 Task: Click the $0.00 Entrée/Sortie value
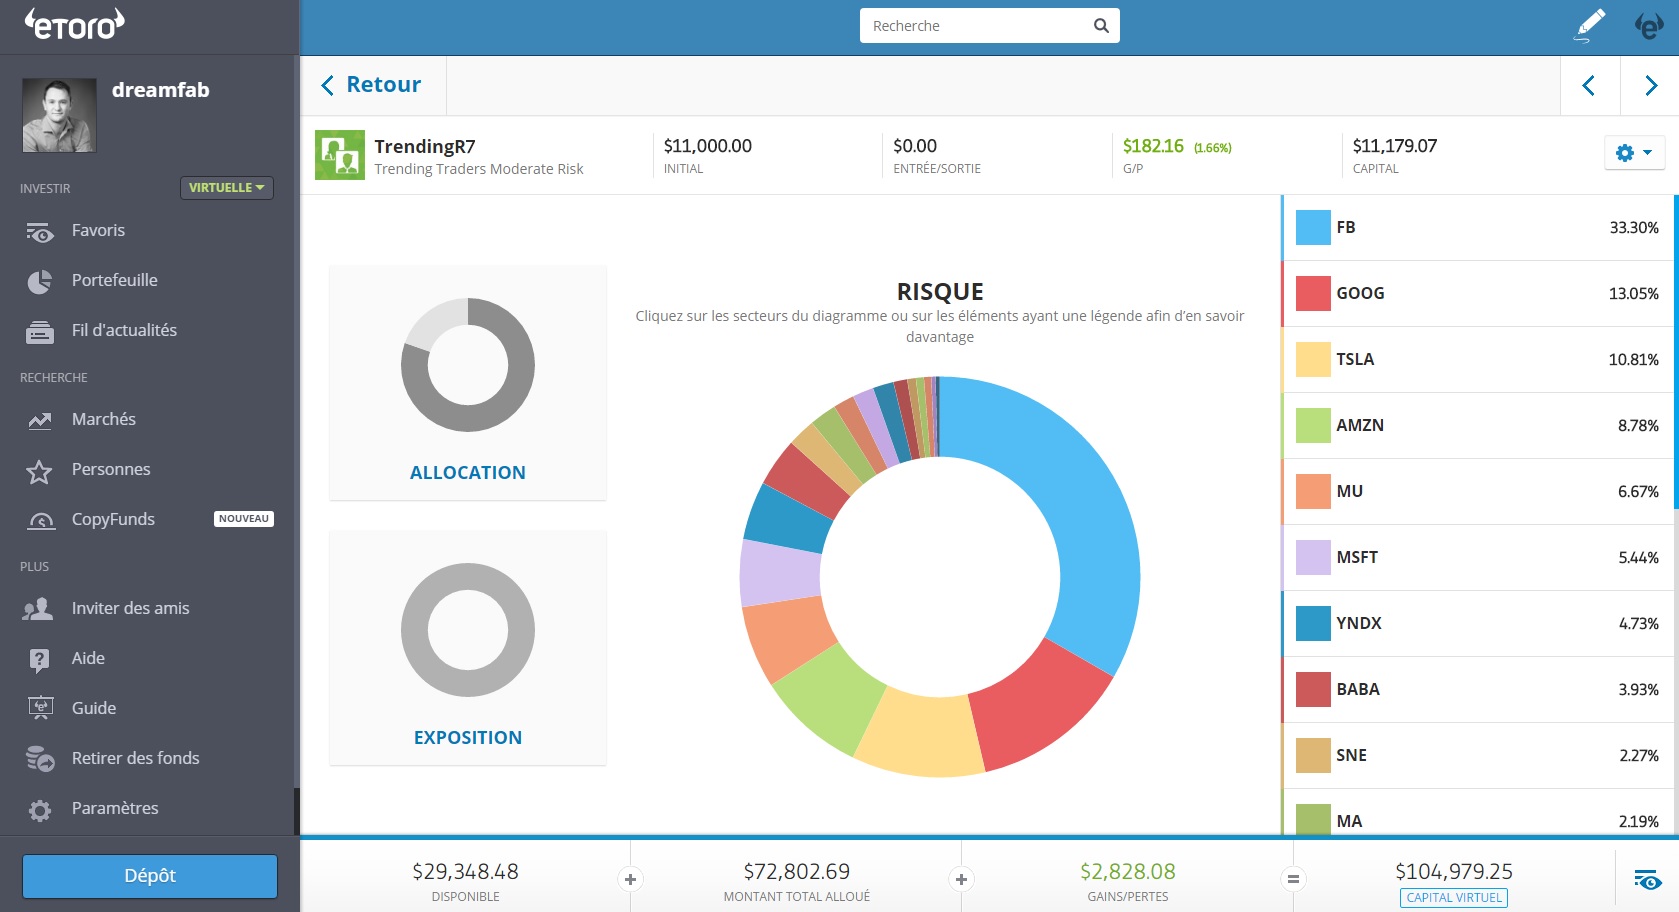coord(915,146)
